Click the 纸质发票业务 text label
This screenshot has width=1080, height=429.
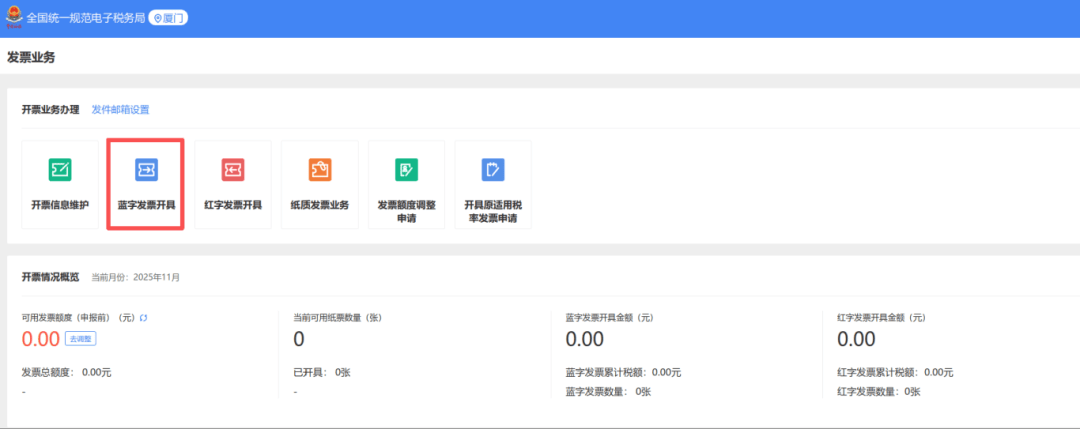pyautogui.click(x=319, y=205)
